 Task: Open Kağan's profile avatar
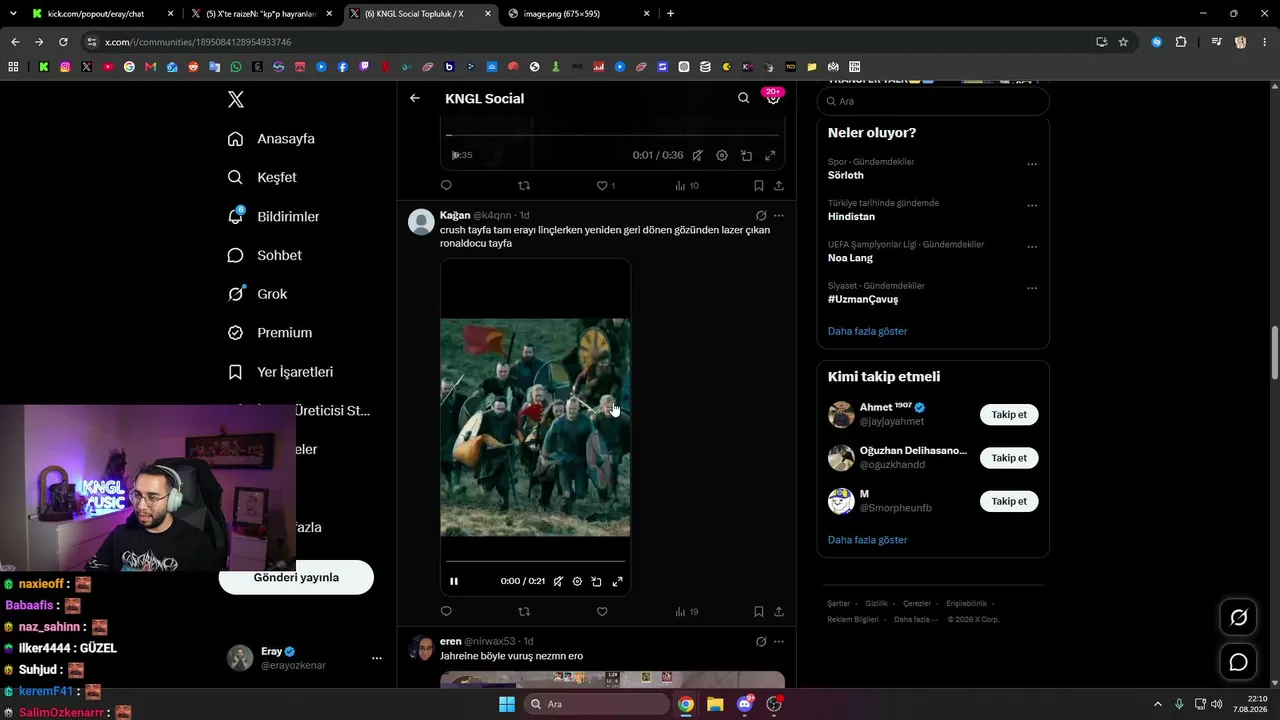point(421,222)
